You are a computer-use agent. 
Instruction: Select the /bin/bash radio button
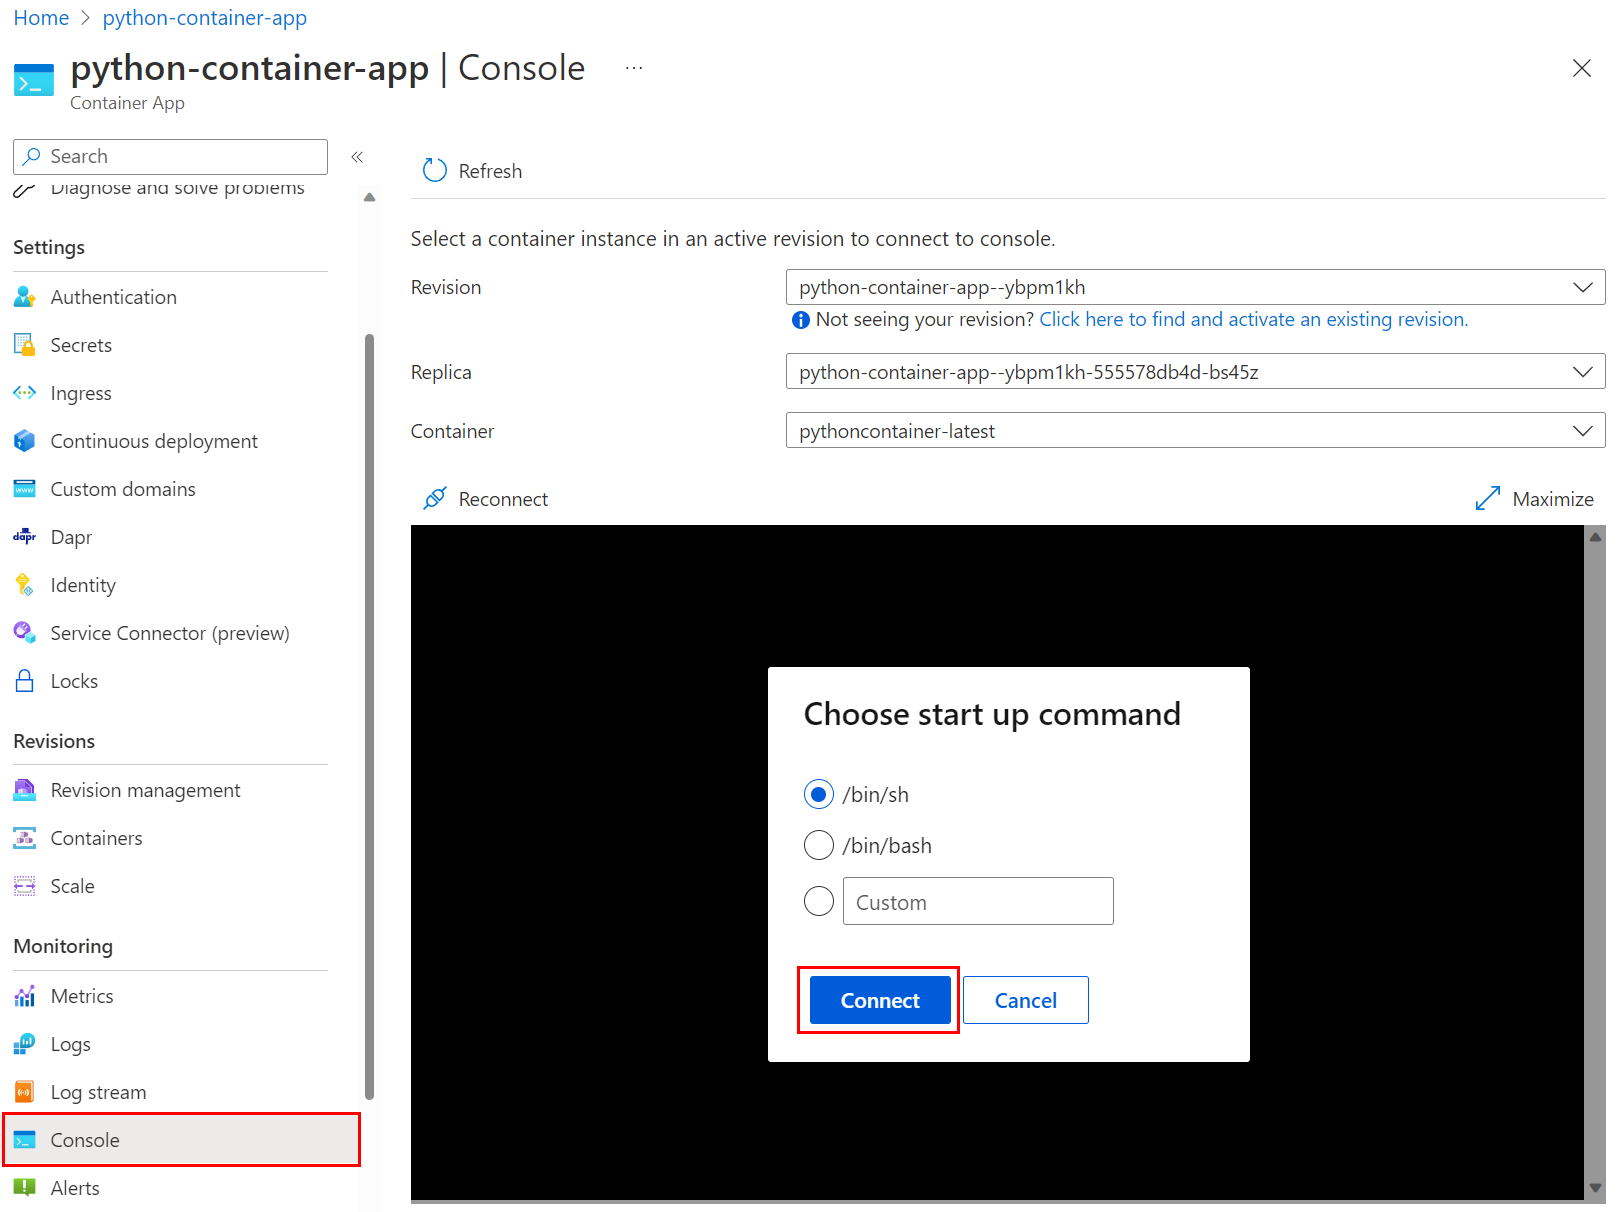pyautogui.click(x=819, y=845)
